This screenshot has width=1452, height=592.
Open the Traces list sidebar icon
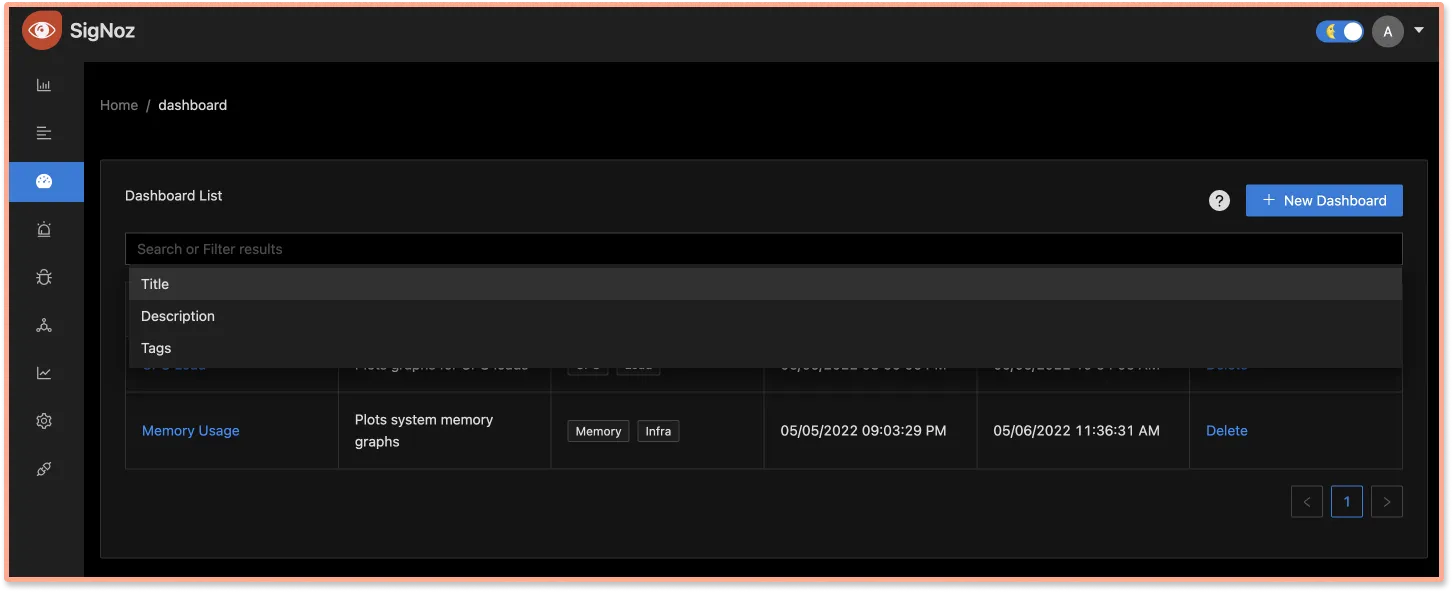click(x=44, y=133)
